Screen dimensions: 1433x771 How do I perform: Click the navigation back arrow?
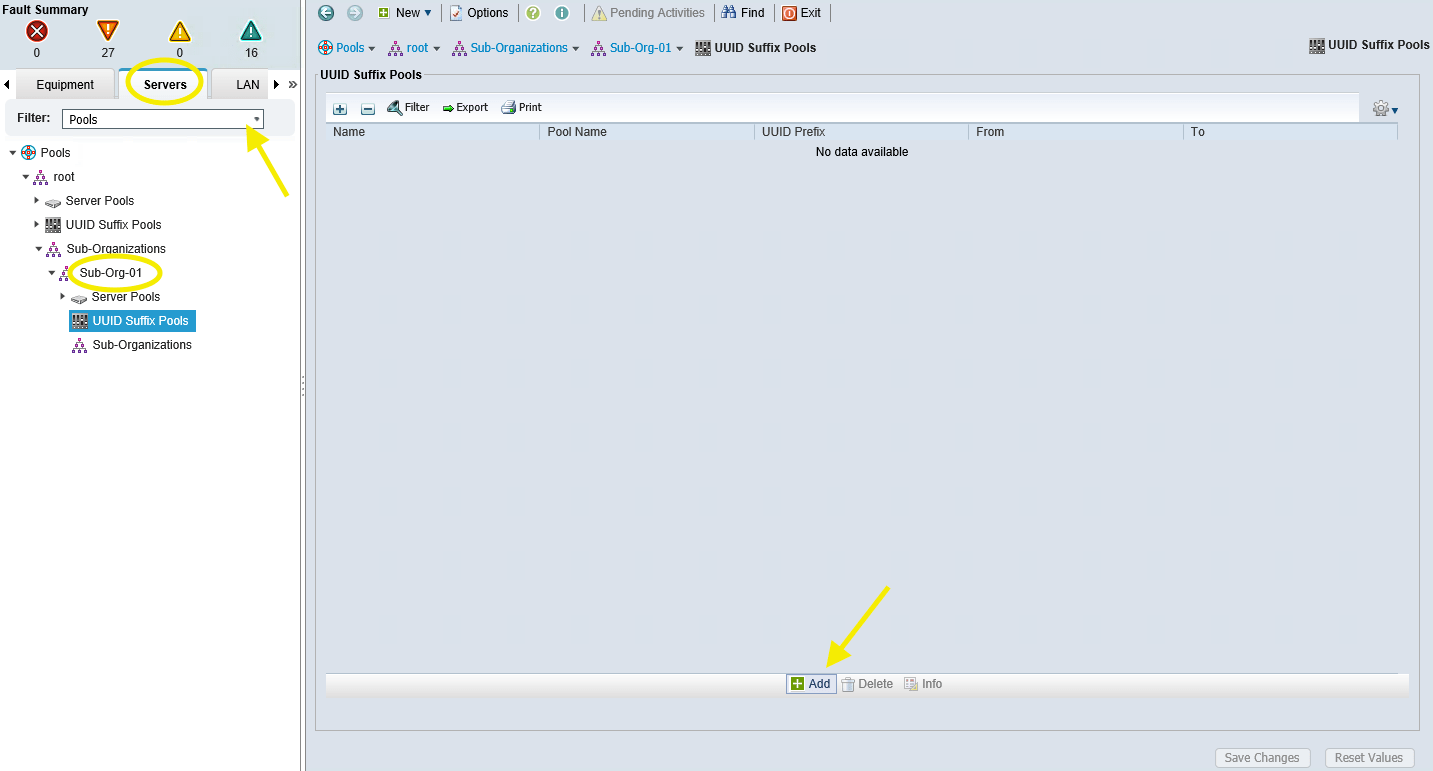click(x=325, y=12)
